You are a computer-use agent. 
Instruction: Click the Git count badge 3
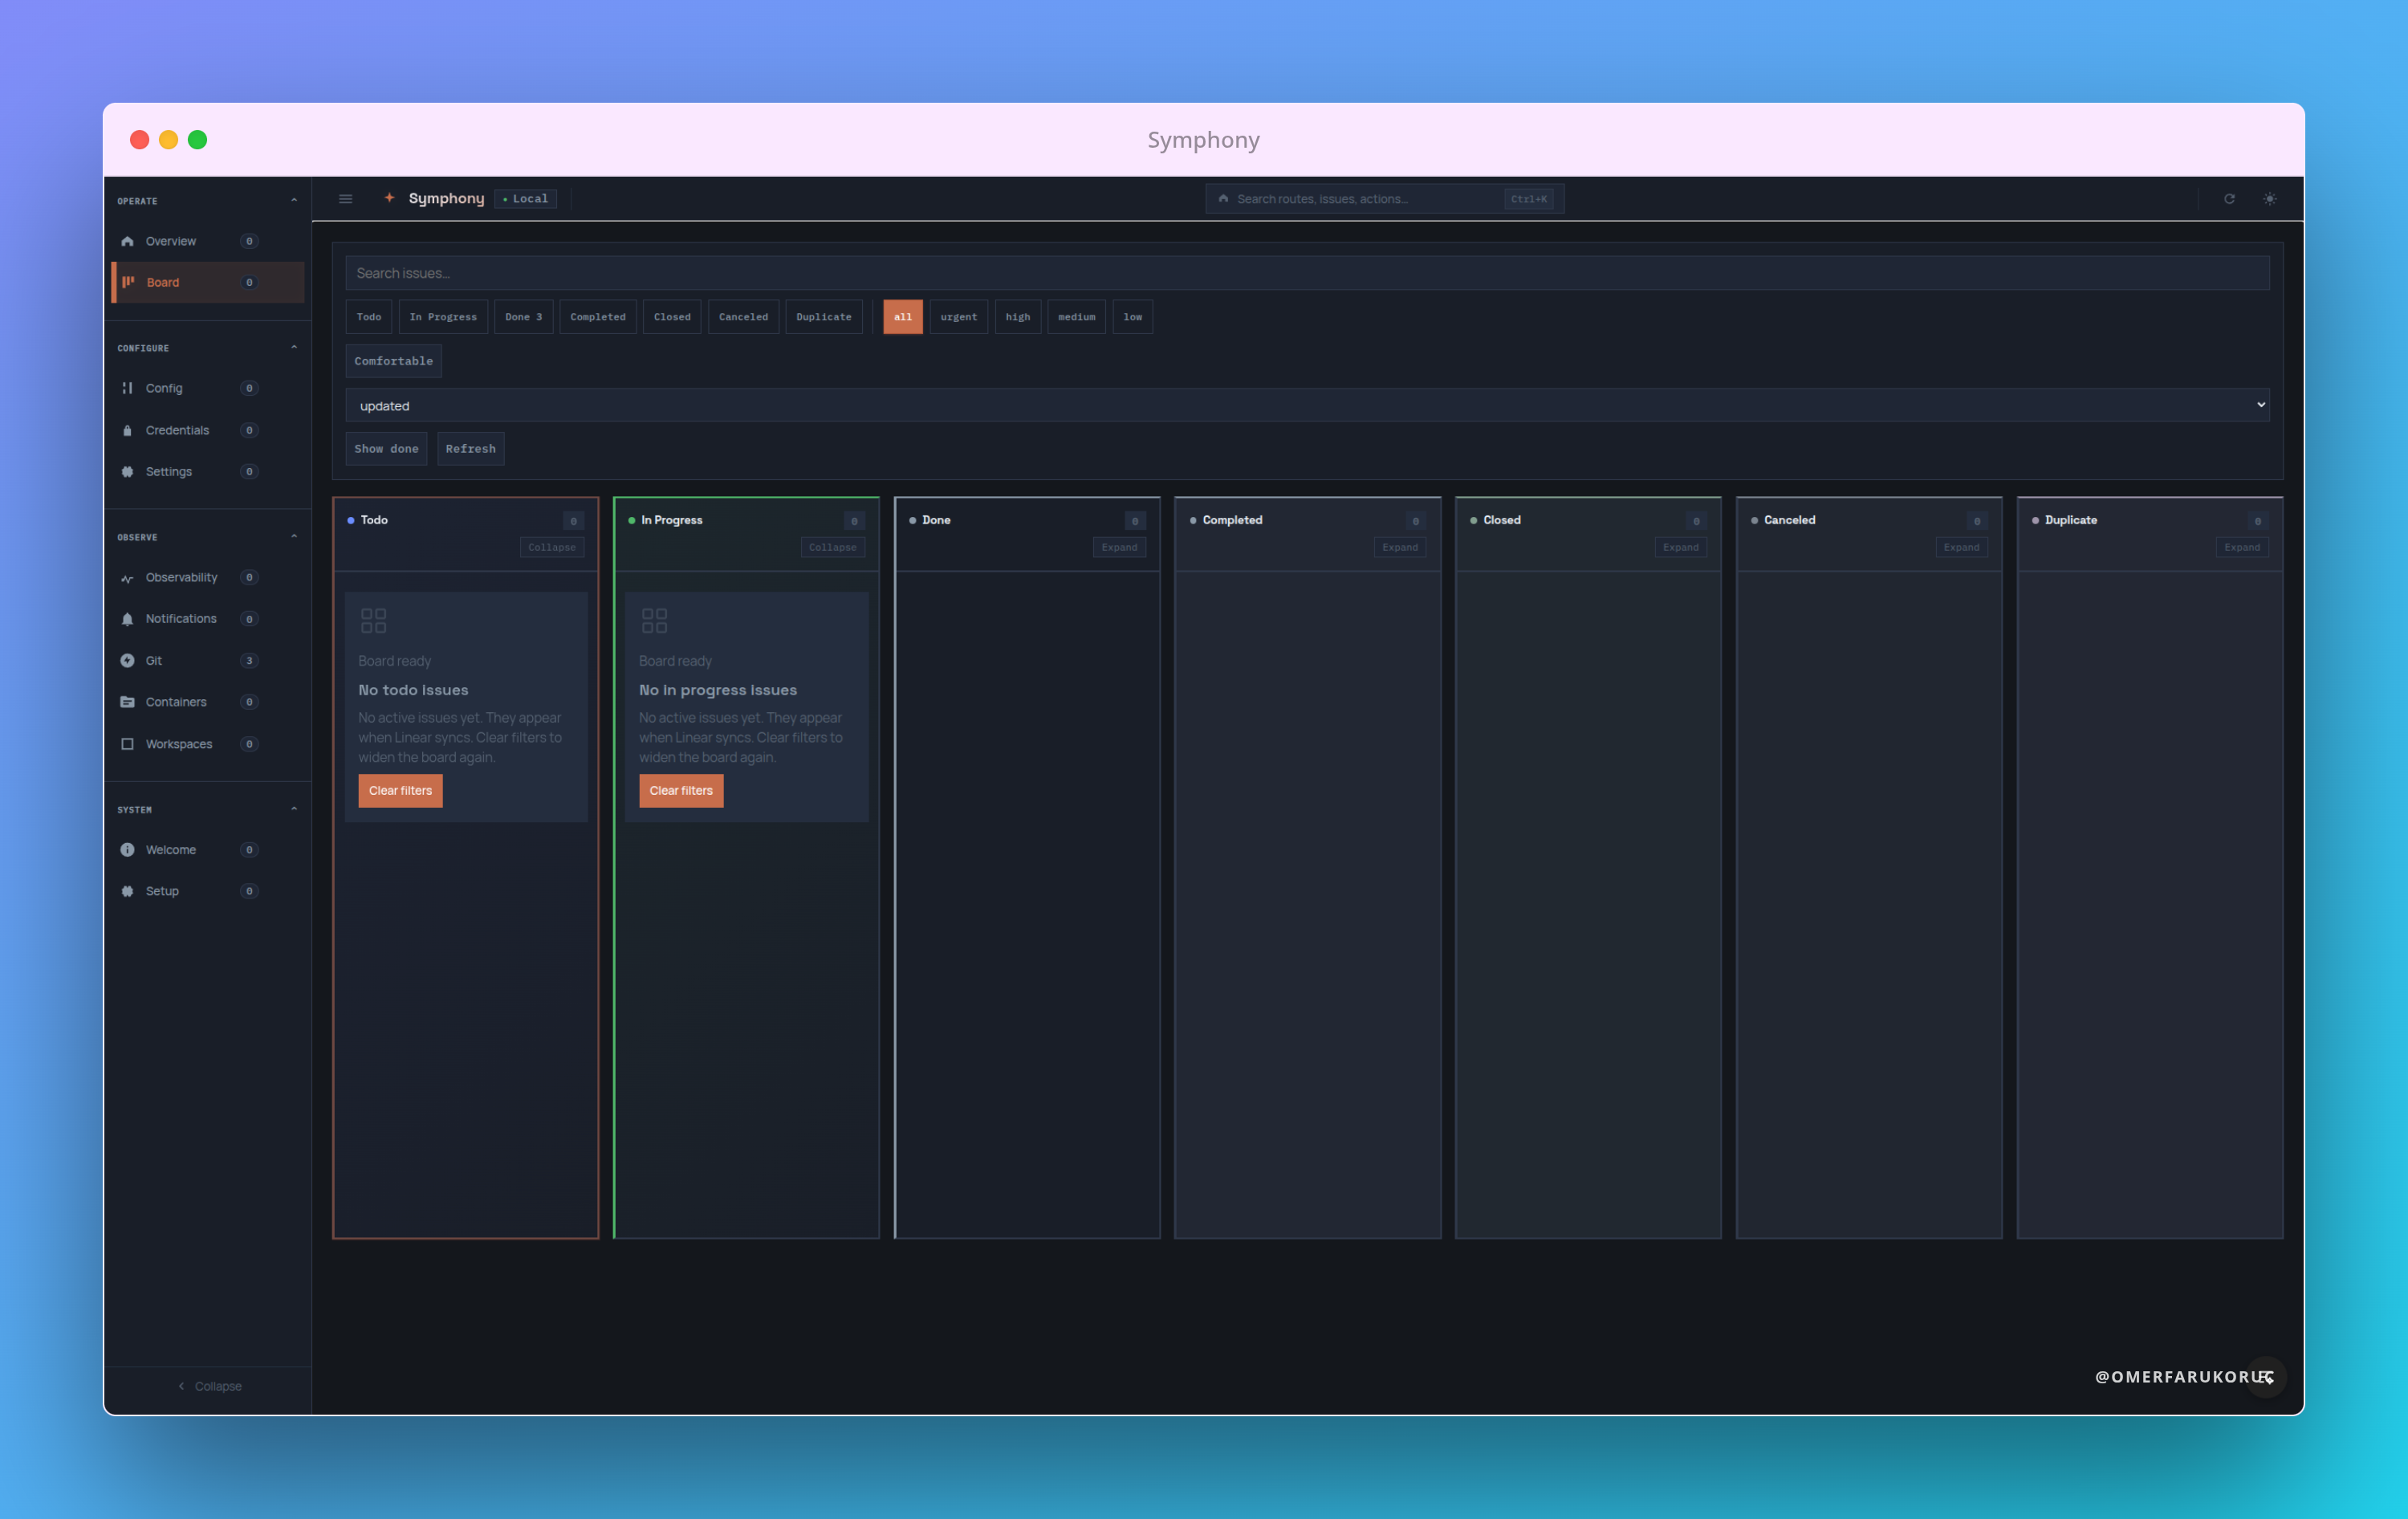pyautogui.click(x=249, y=660)
